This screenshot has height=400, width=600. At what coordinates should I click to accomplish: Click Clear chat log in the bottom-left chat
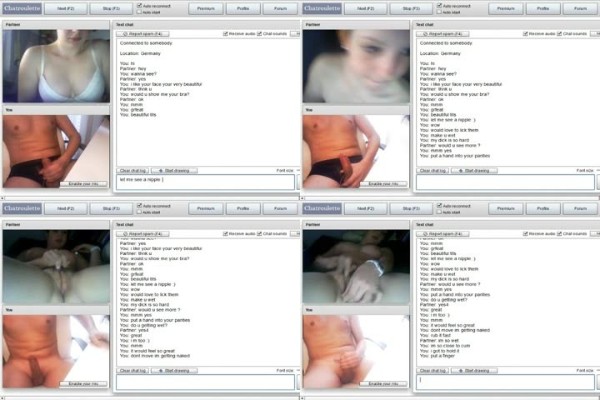[132, 370]
